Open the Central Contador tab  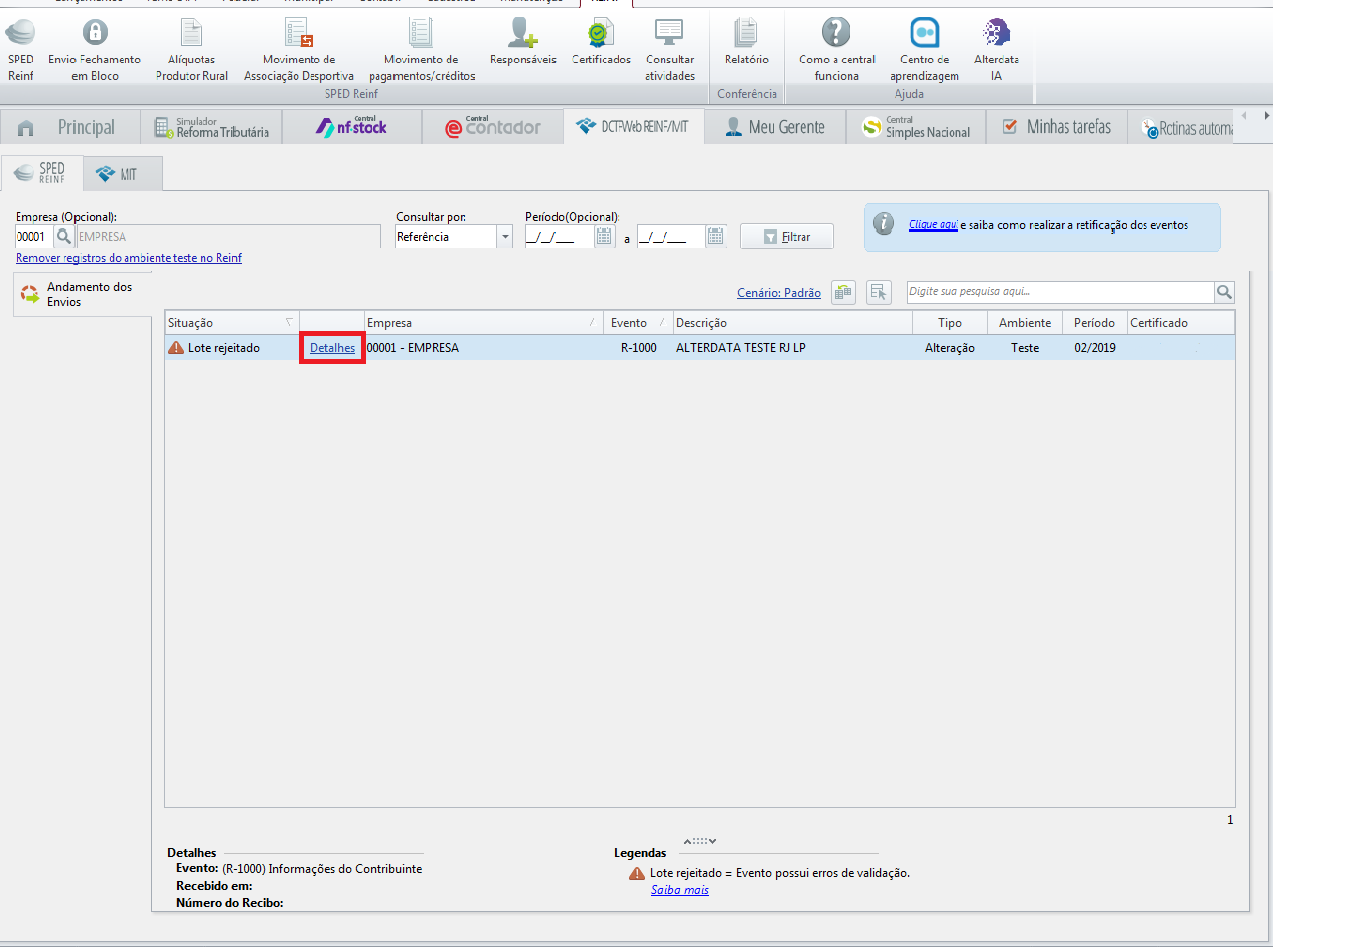[493, 128]
